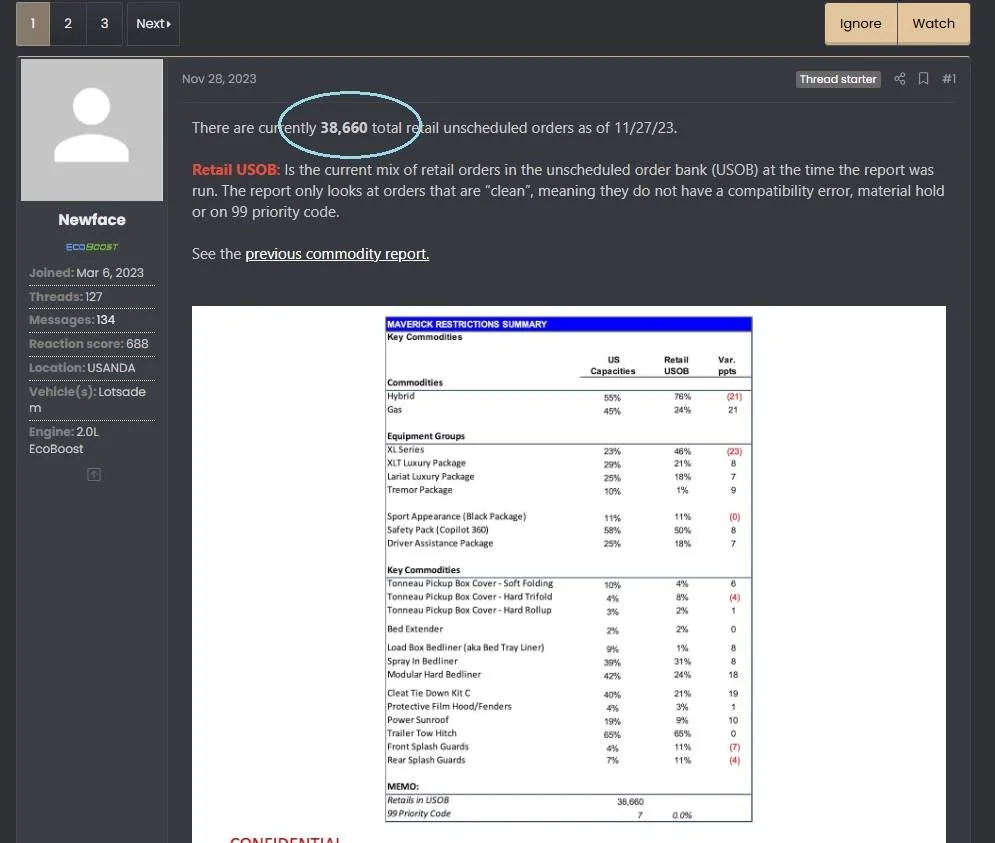The width and height of the screenshot is (995, 843).
Task: Click the Watch thread button
Action: [933, 23]
